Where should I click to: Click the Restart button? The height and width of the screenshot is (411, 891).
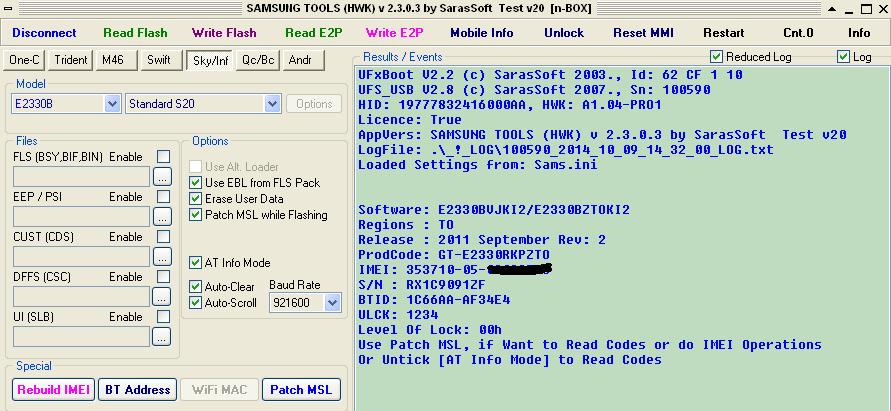[723, 33]
